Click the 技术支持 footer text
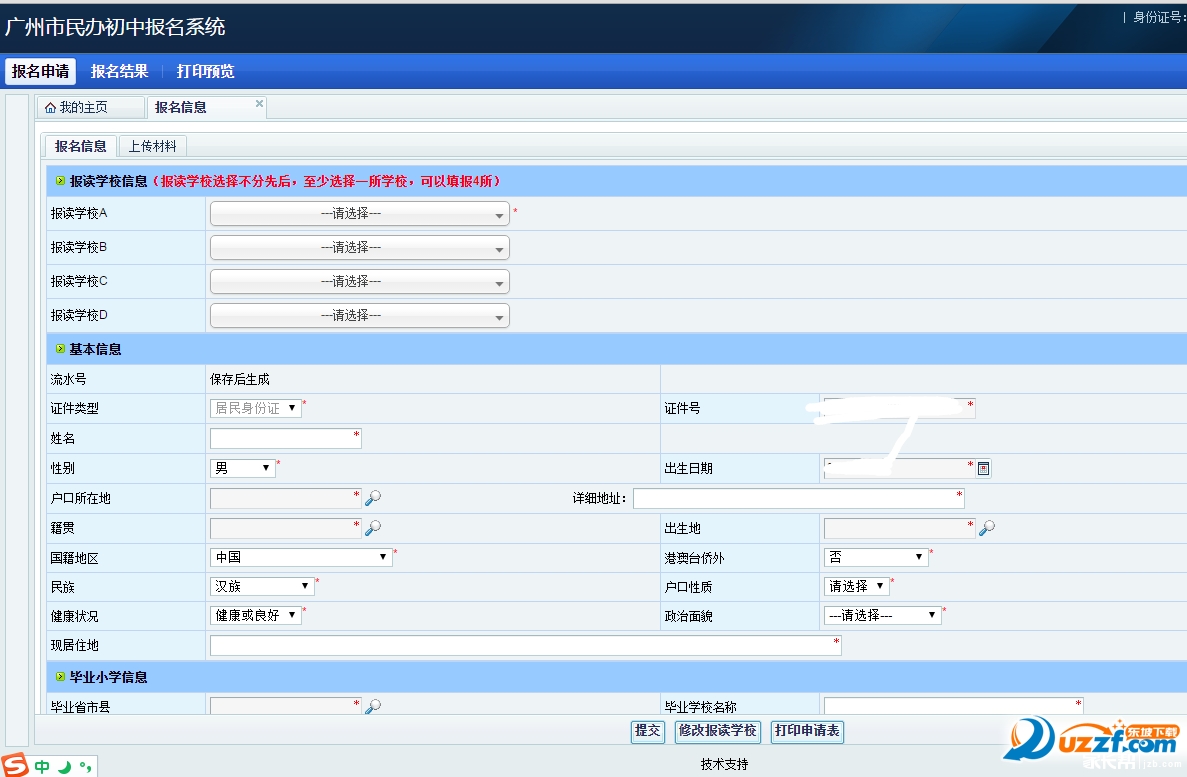The height and width of the screenshot is (777, 1187). pos(724,764)
